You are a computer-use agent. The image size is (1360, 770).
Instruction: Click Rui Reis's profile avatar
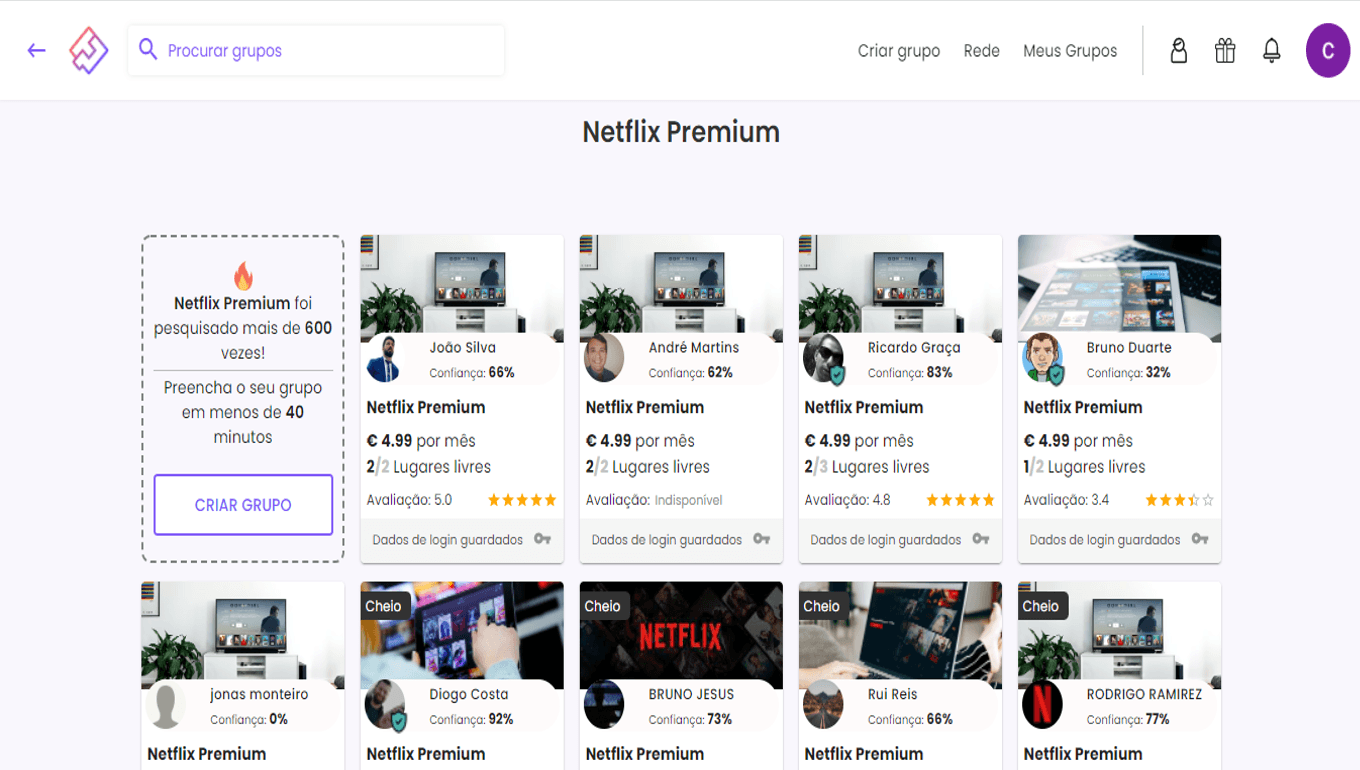pyautogui.click(x=823, y=706)
